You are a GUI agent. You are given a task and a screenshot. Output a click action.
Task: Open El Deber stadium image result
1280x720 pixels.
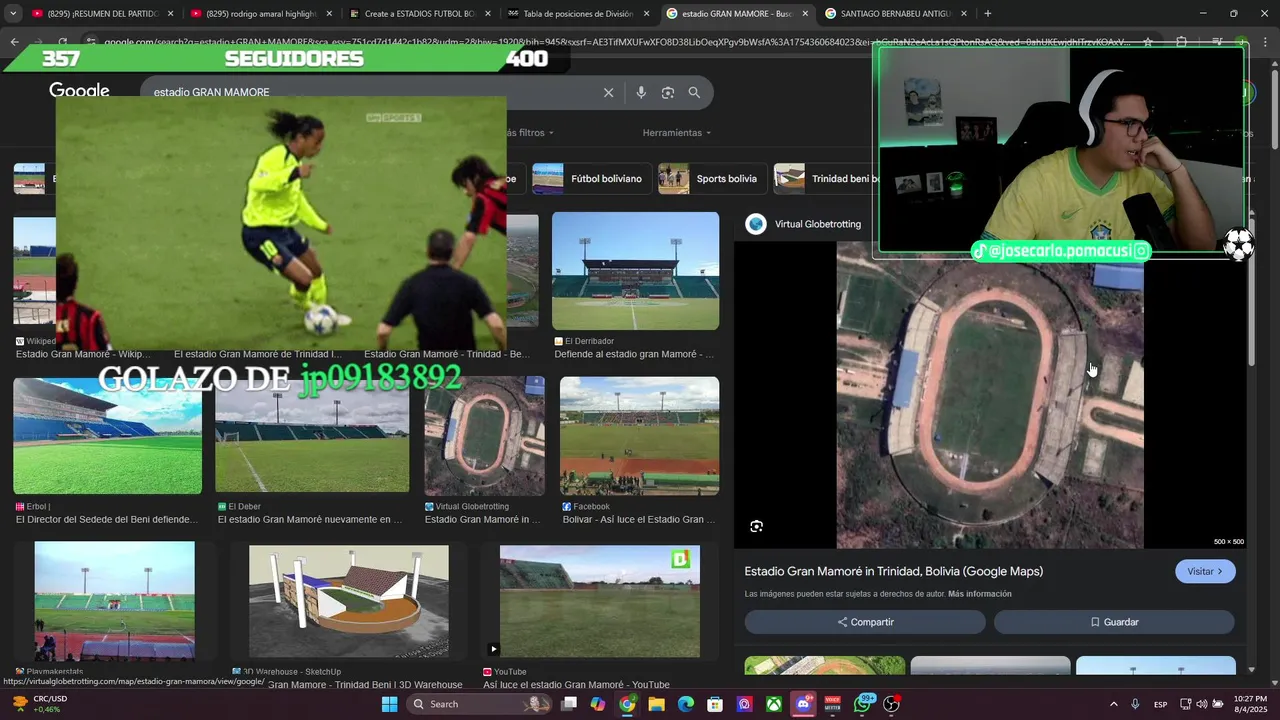click(312, 436)
